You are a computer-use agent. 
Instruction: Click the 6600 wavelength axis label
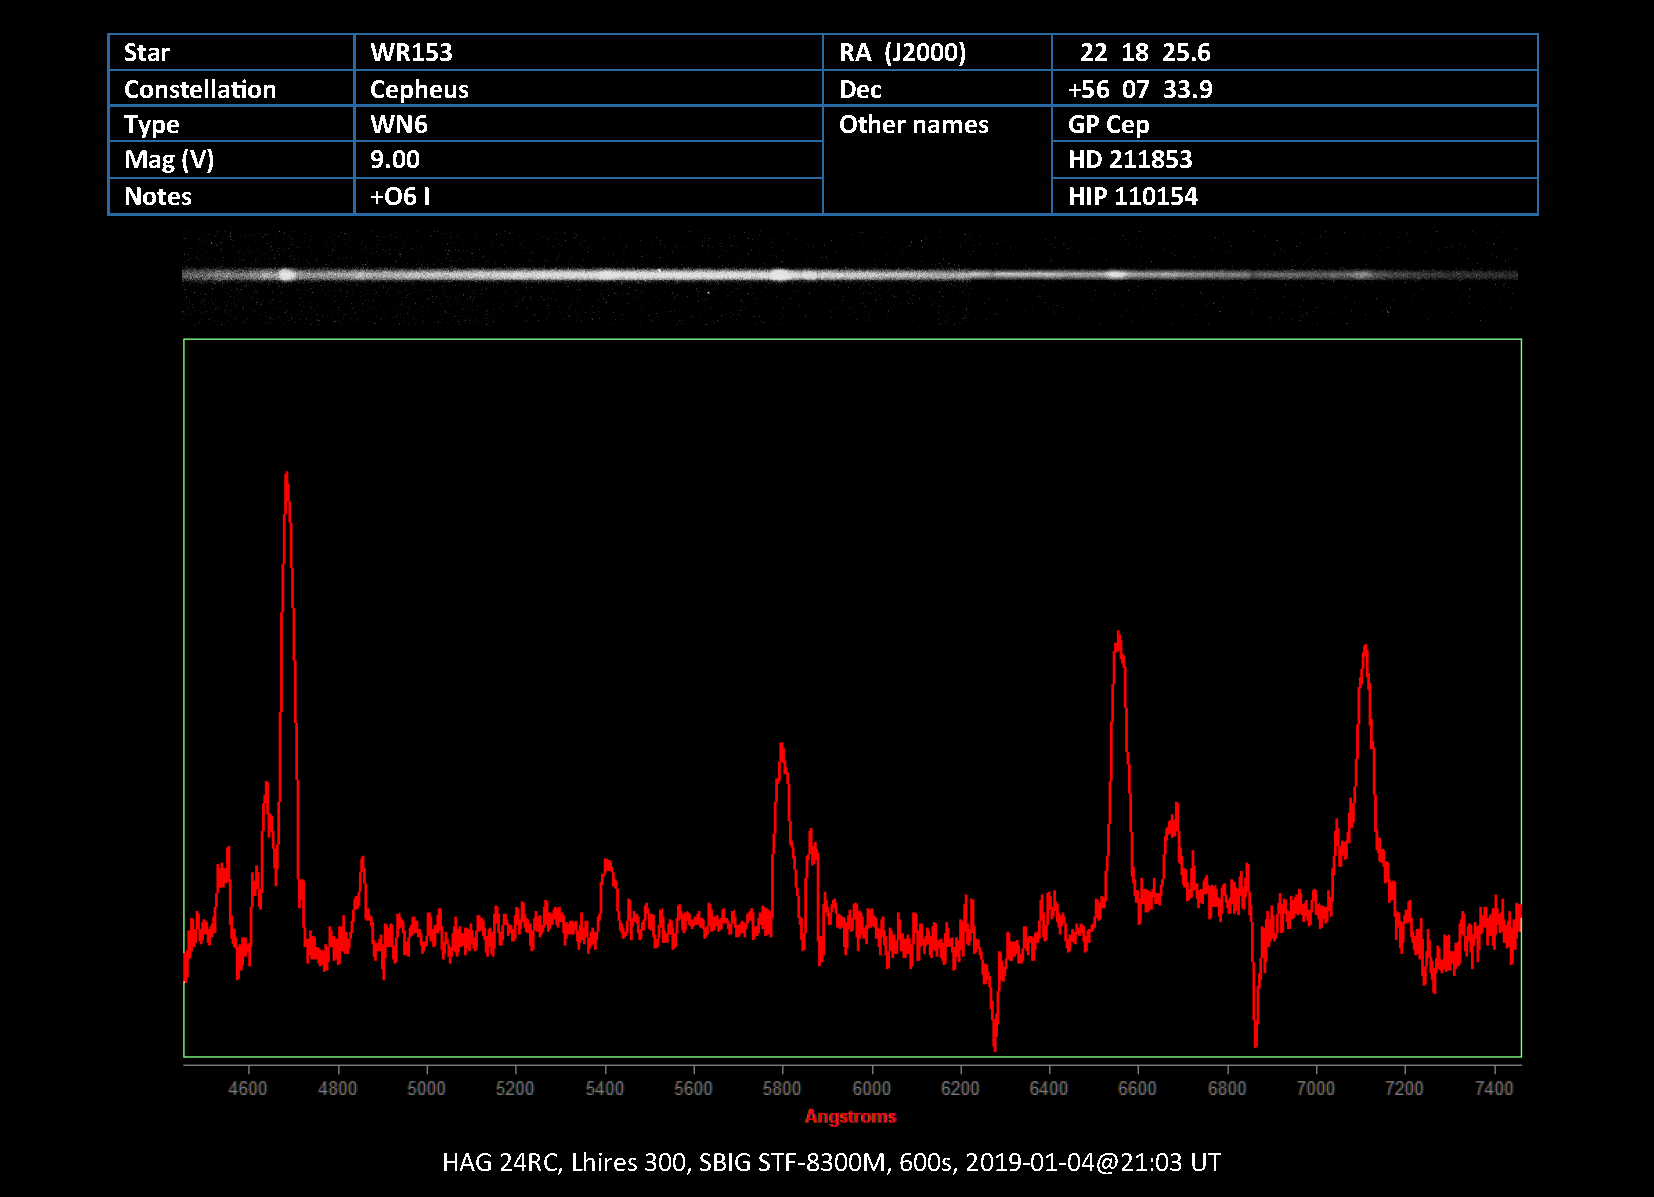(1137, 1088)
